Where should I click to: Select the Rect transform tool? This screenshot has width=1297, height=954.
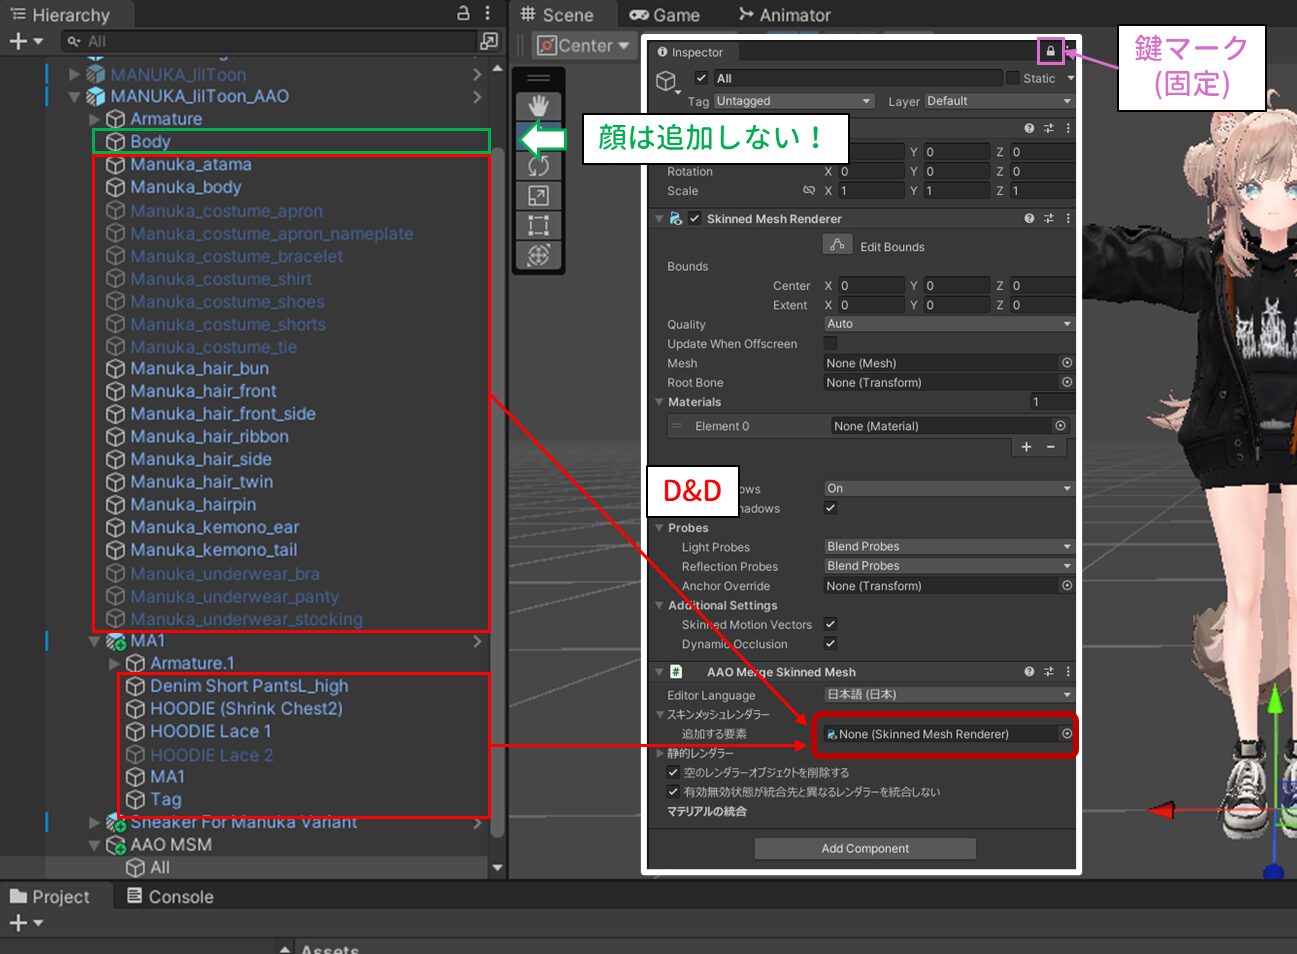point(538,225)
